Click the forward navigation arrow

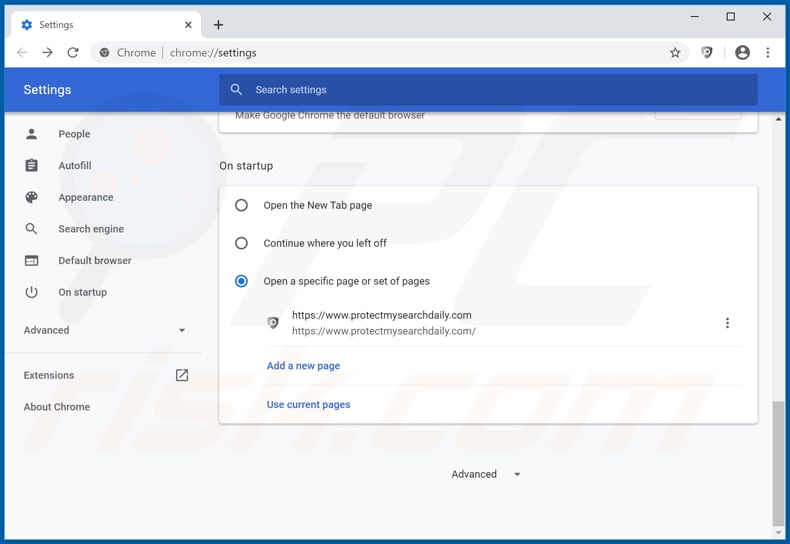[47, 52]
